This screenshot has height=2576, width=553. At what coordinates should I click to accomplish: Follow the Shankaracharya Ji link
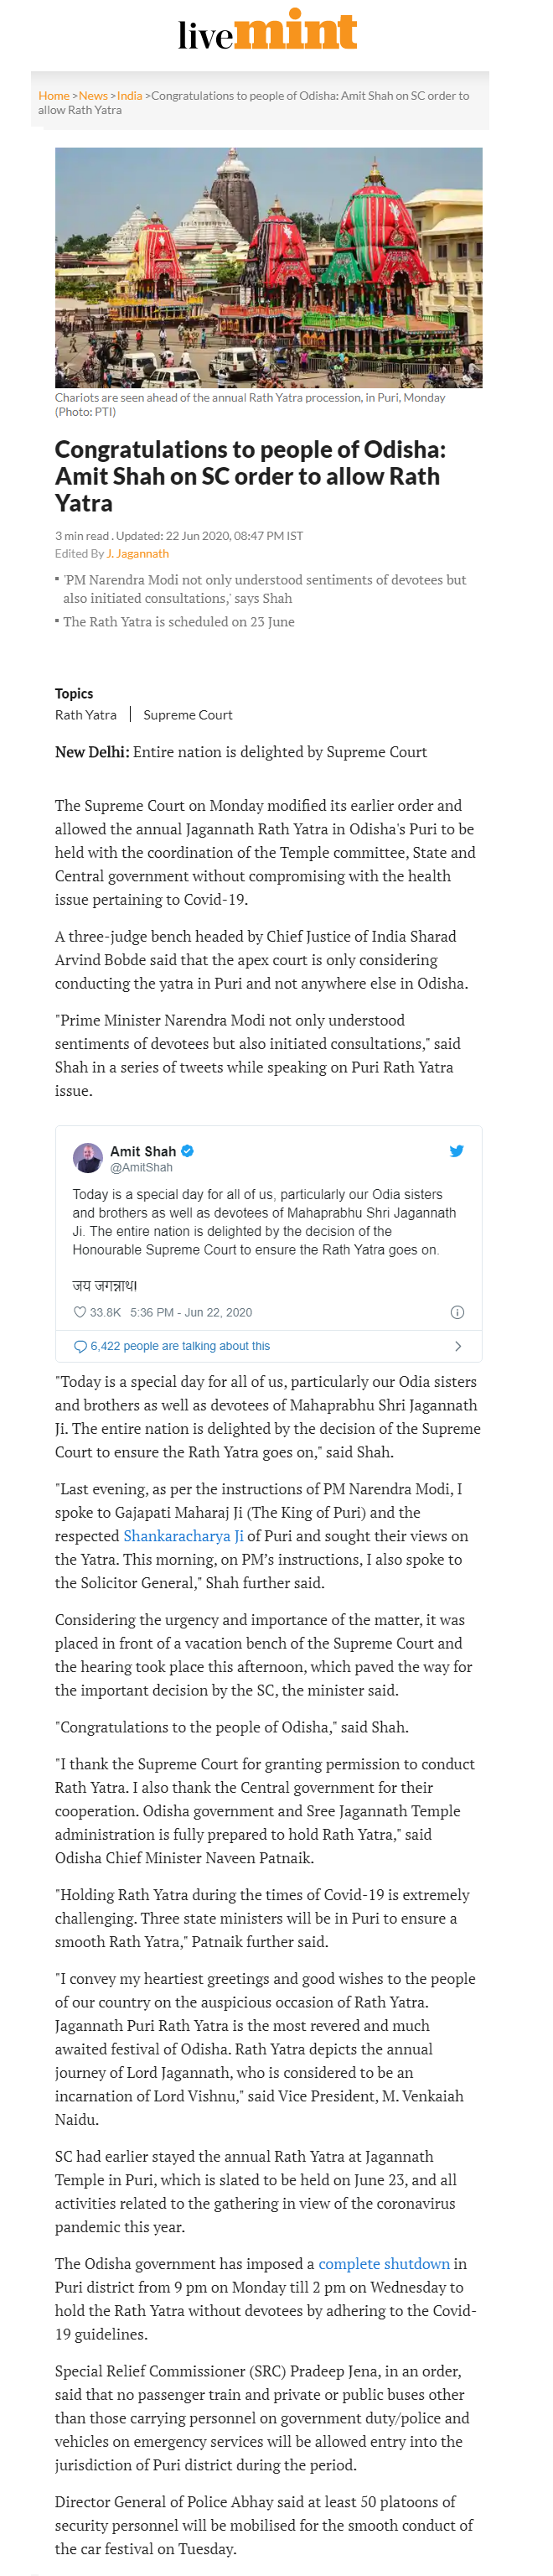tap(183, 1536)
